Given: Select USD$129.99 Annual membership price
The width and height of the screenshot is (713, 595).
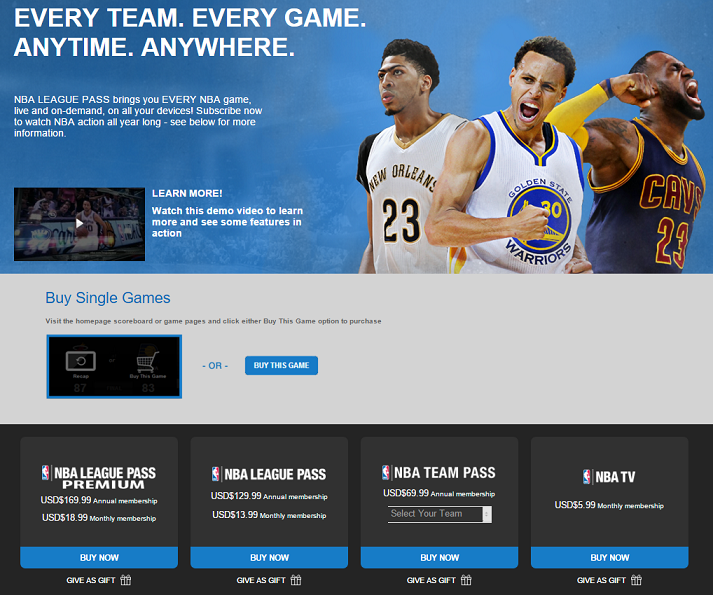Looking at the screenshot, I should (269, 496).
